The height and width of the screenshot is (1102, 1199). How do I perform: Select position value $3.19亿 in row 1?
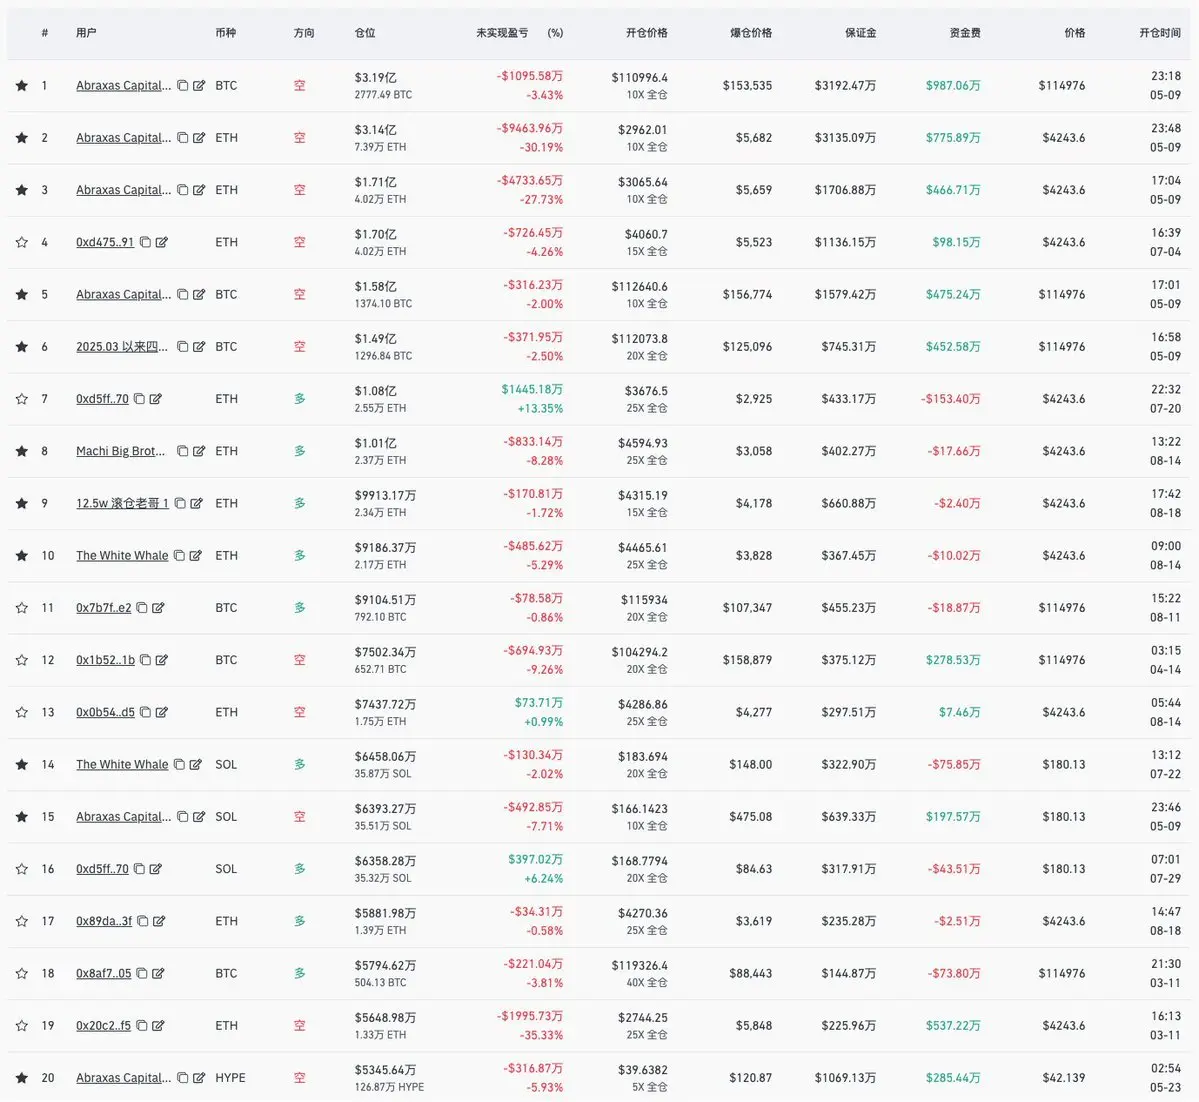pyautogui.click(x=375, y=78)
